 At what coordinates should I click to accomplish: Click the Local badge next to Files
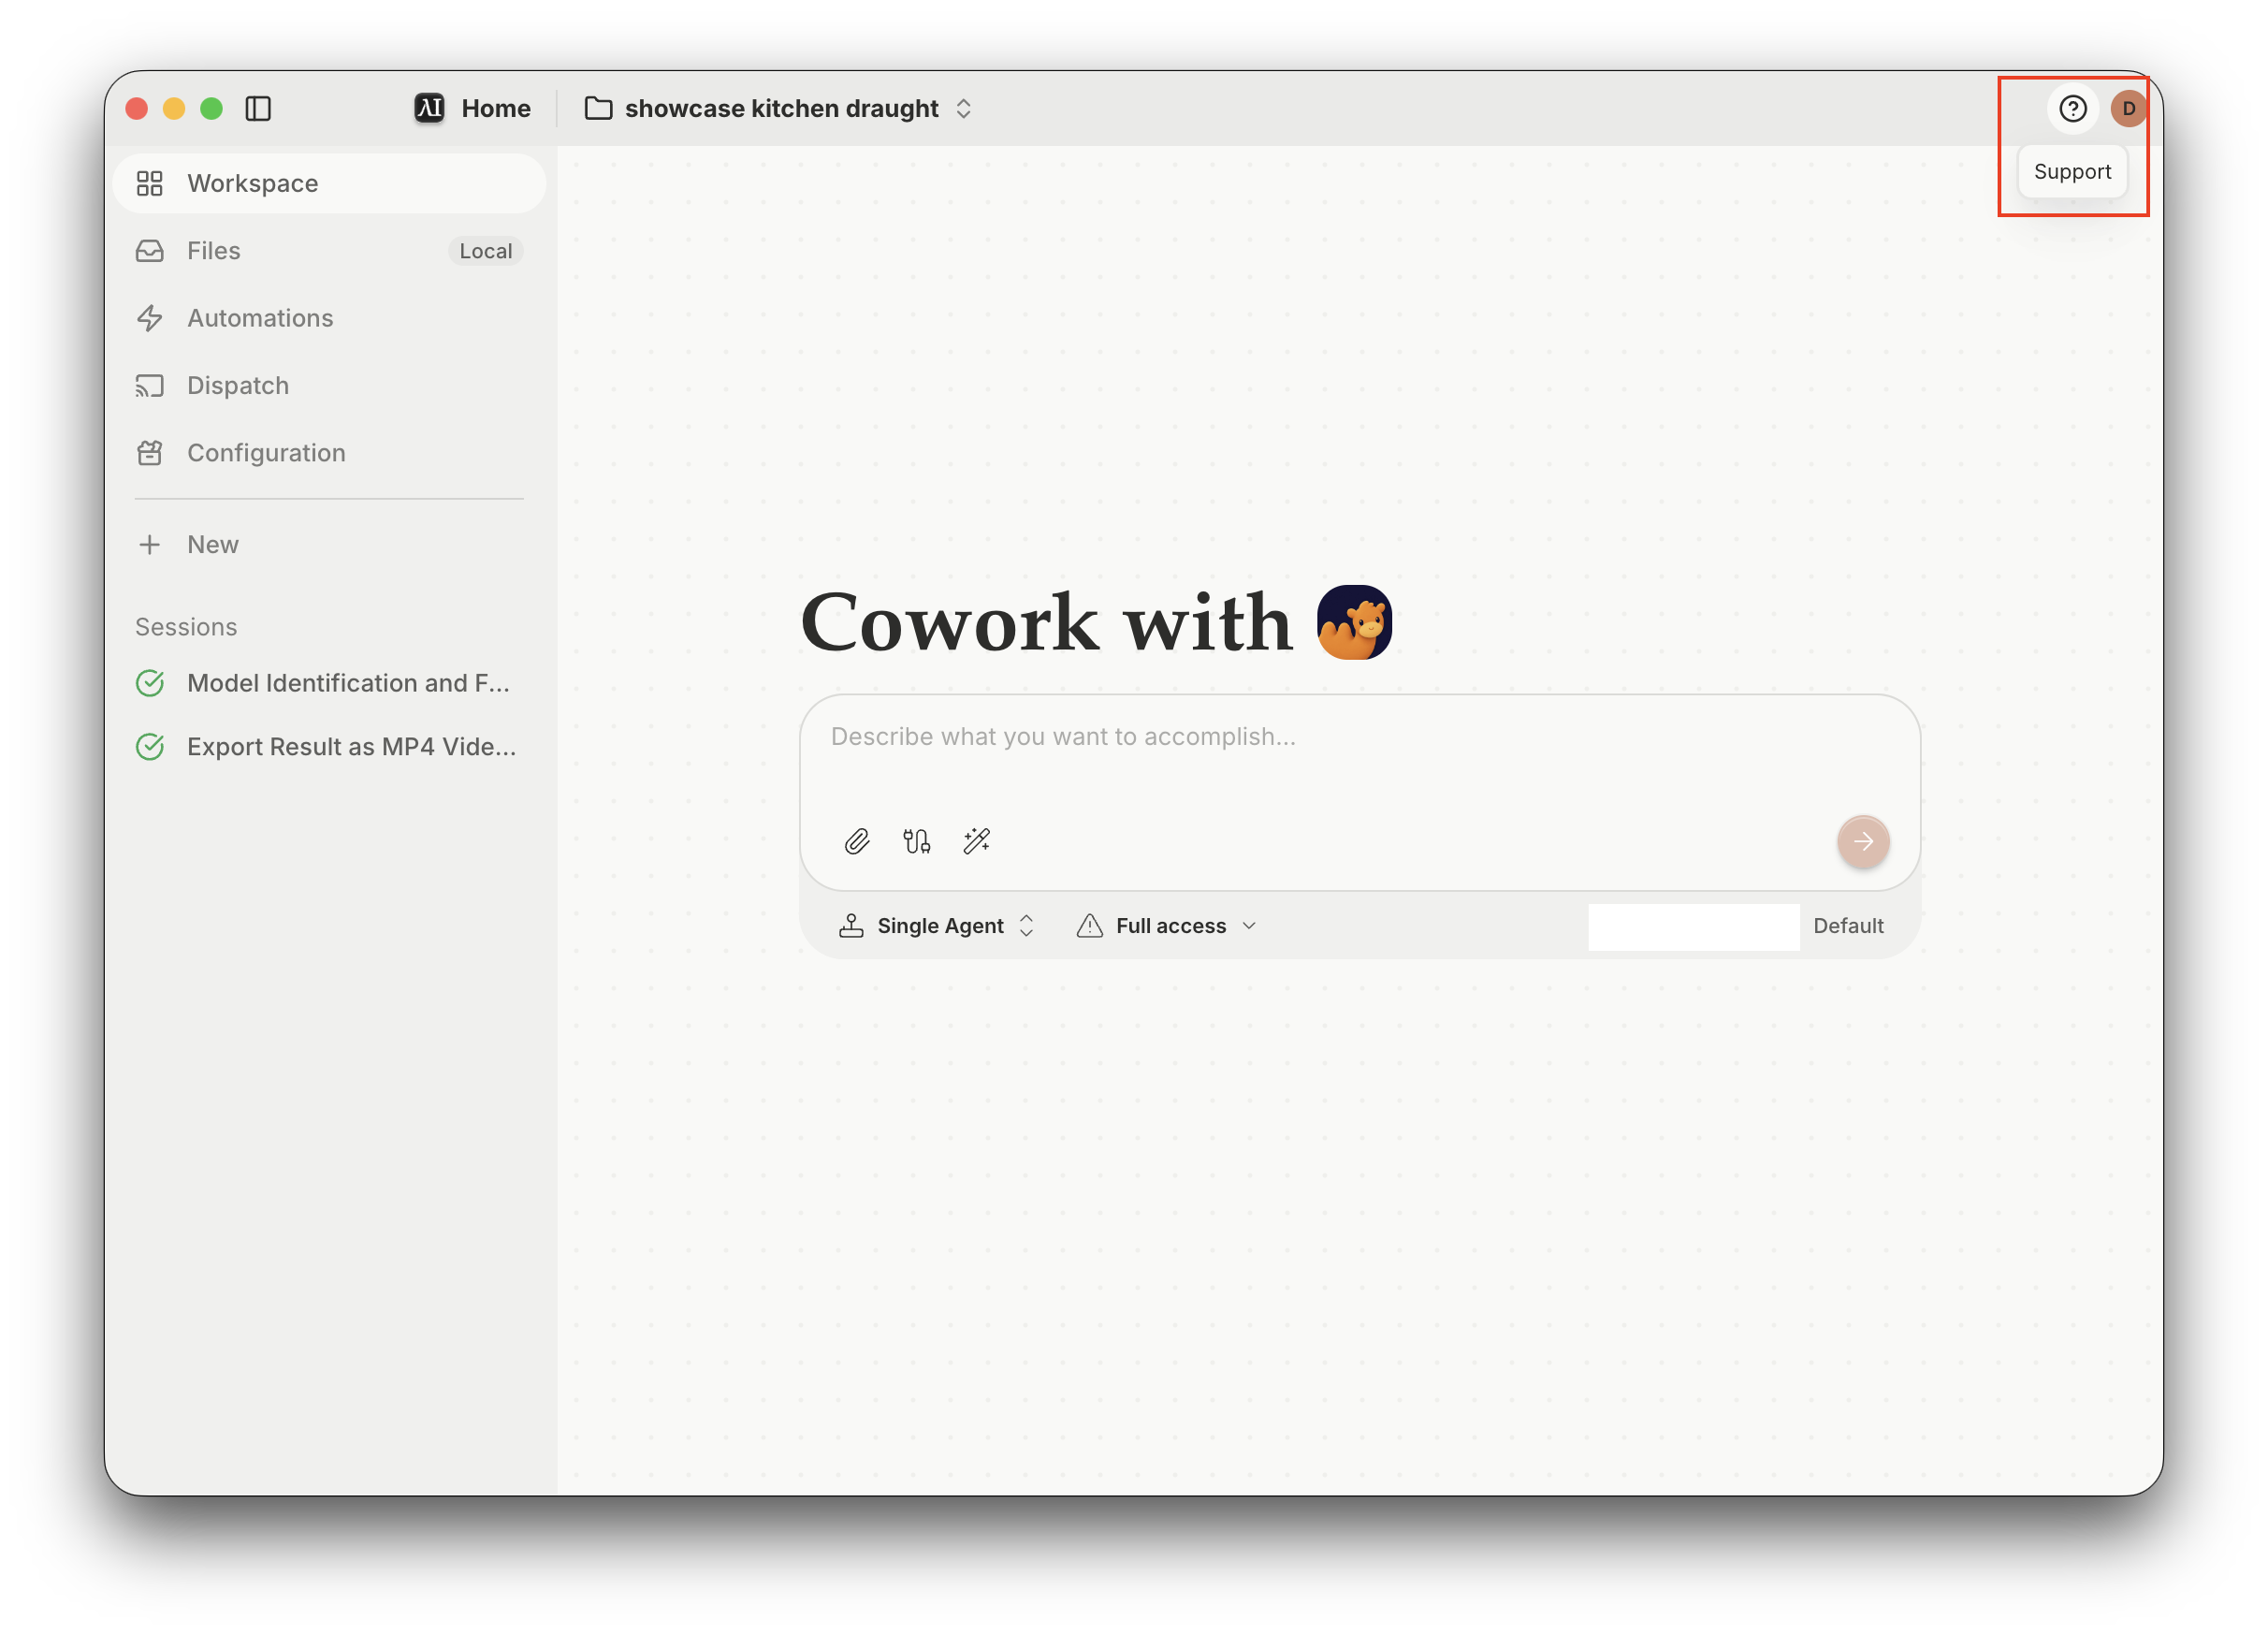485,251
